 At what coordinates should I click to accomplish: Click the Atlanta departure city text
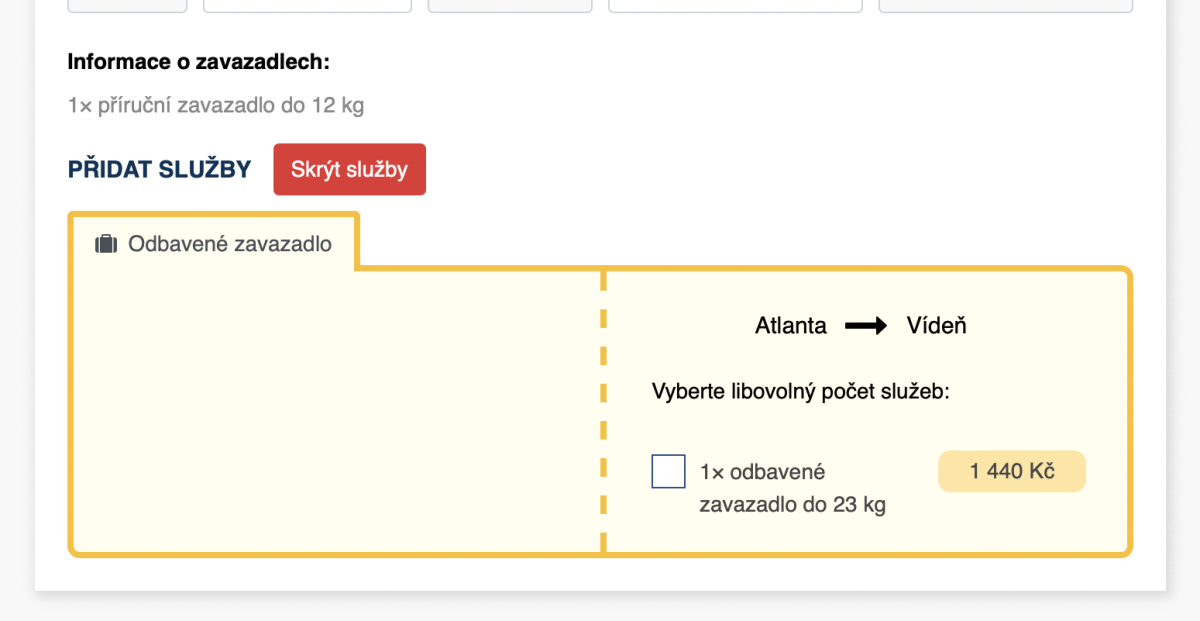click(790, 326)
